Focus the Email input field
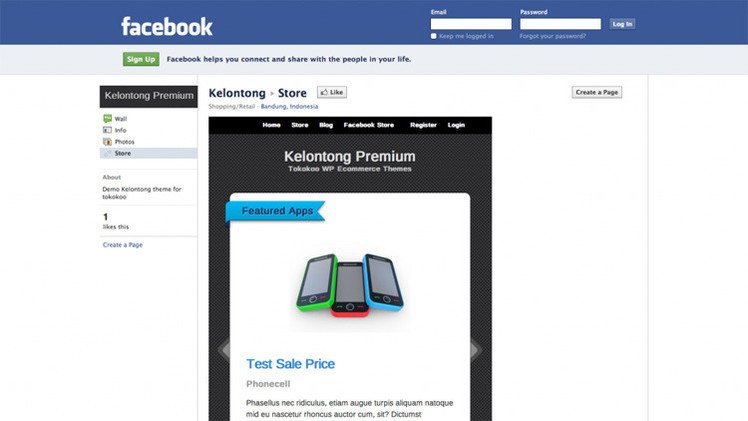Image resolution: width=748 pixels, height=421 pixels. coord(471,24)
